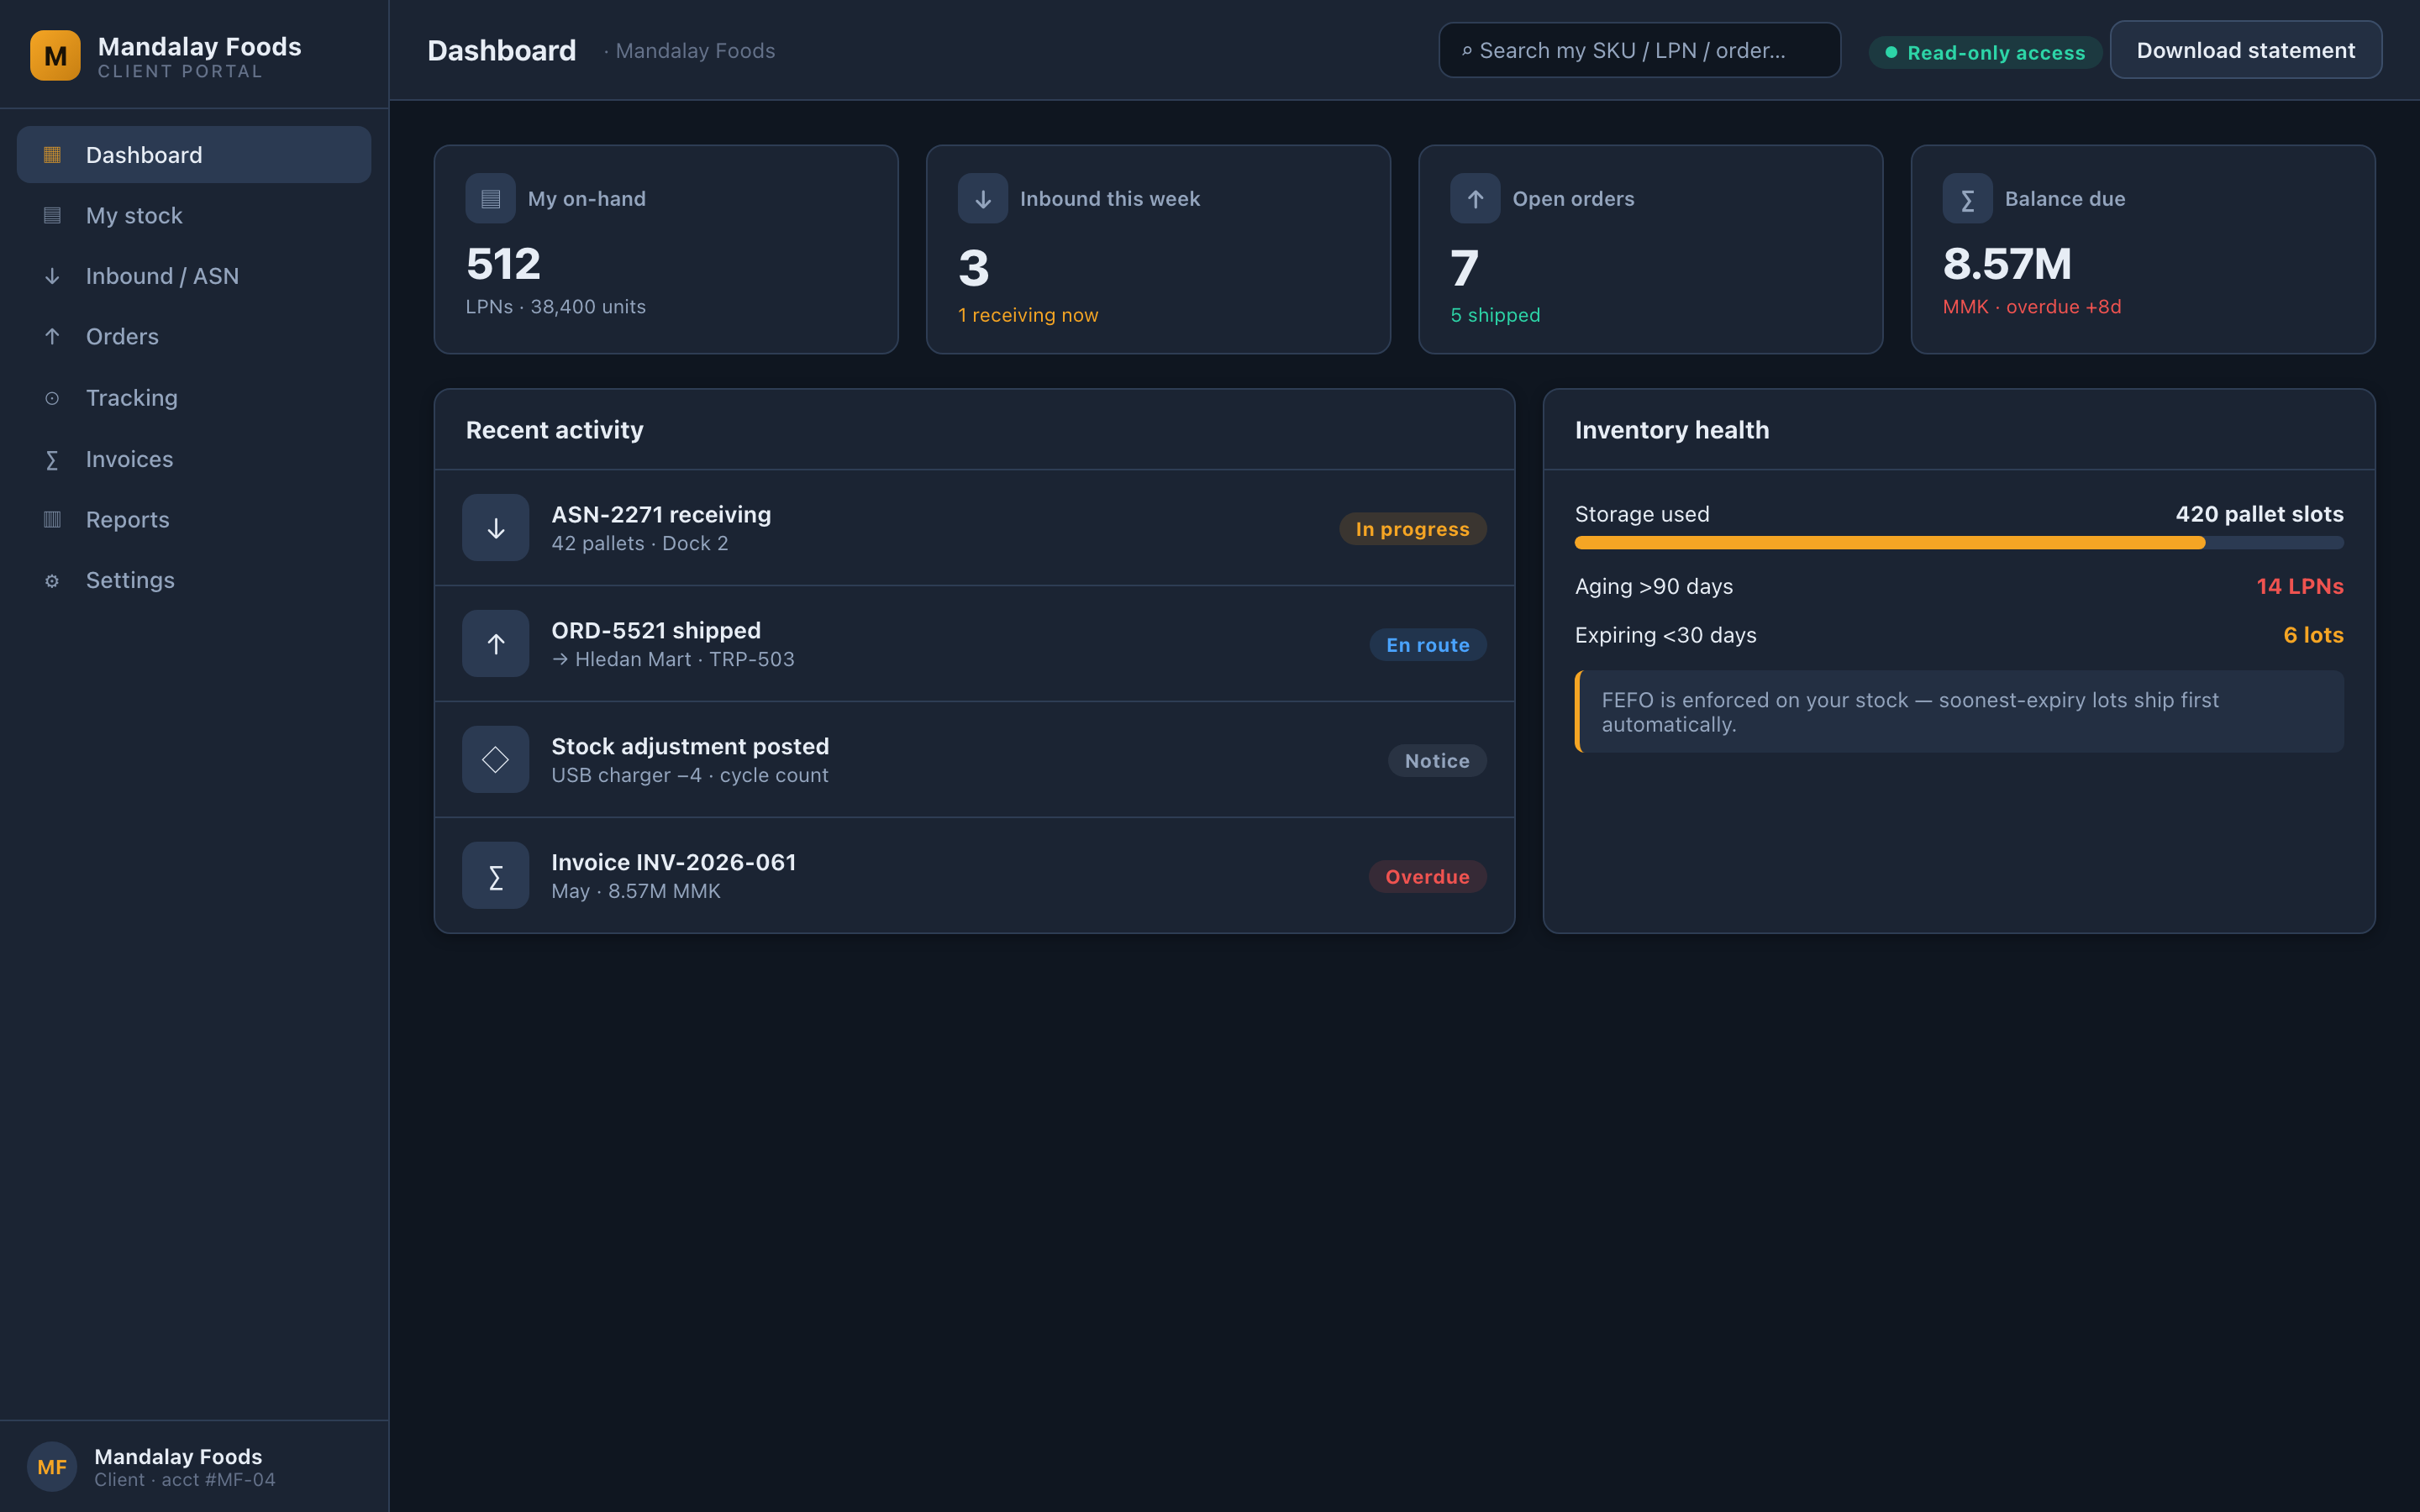This screenshot has width=2420, height=1512.
Task: Click the Invoices sigma icon in sidebar
Action: 52,459
